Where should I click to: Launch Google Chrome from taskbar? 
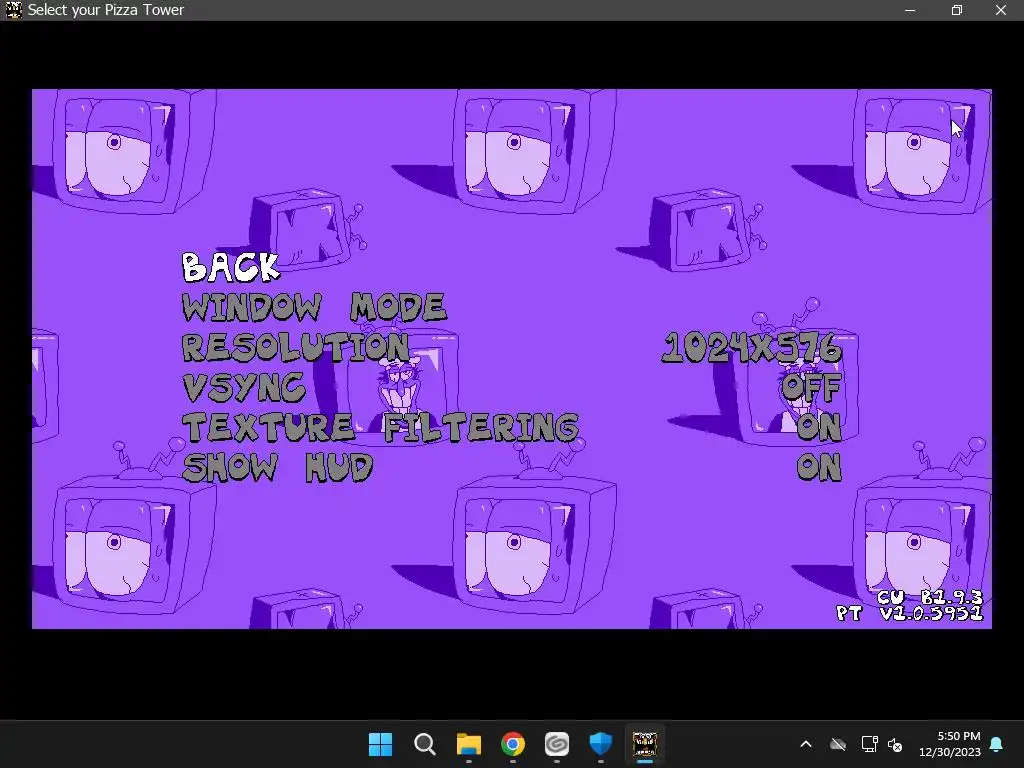coord(513,744)
